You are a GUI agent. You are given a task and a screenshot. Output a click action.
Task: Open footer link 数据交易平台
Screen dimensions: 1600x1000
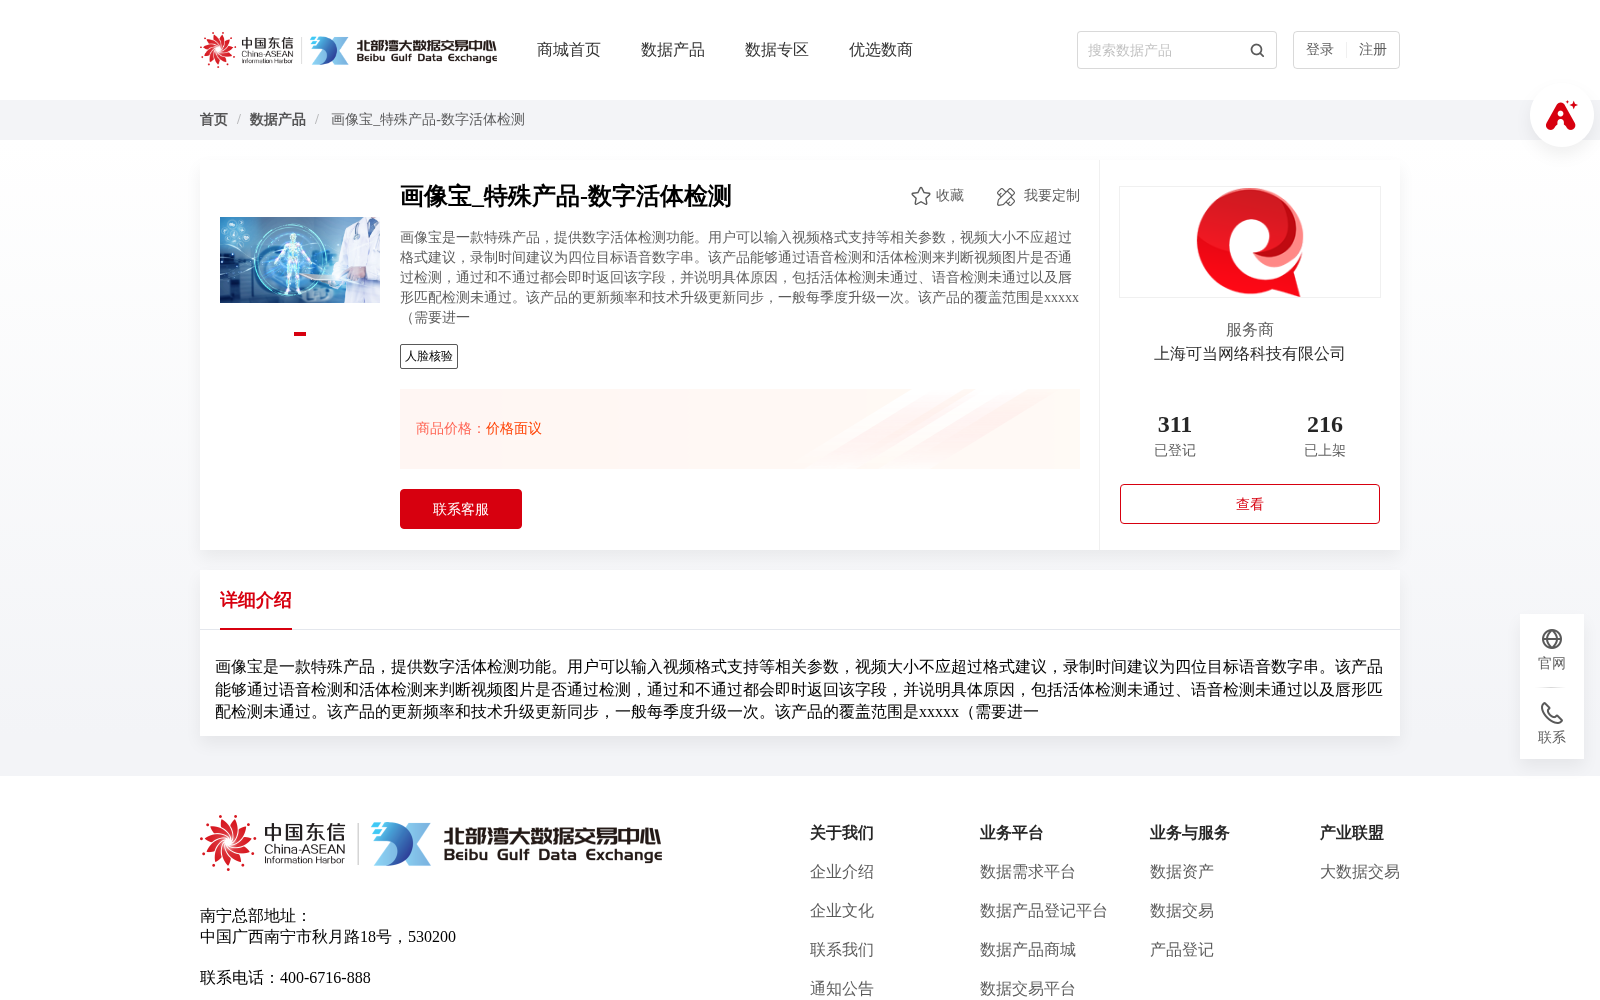pos(1028,989)
